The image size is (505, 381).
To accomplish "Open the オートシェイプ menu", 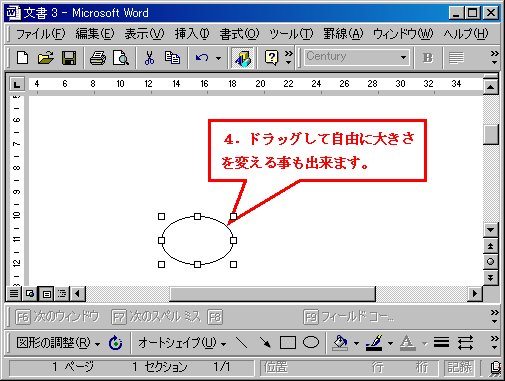I will (x=182, y=342).
